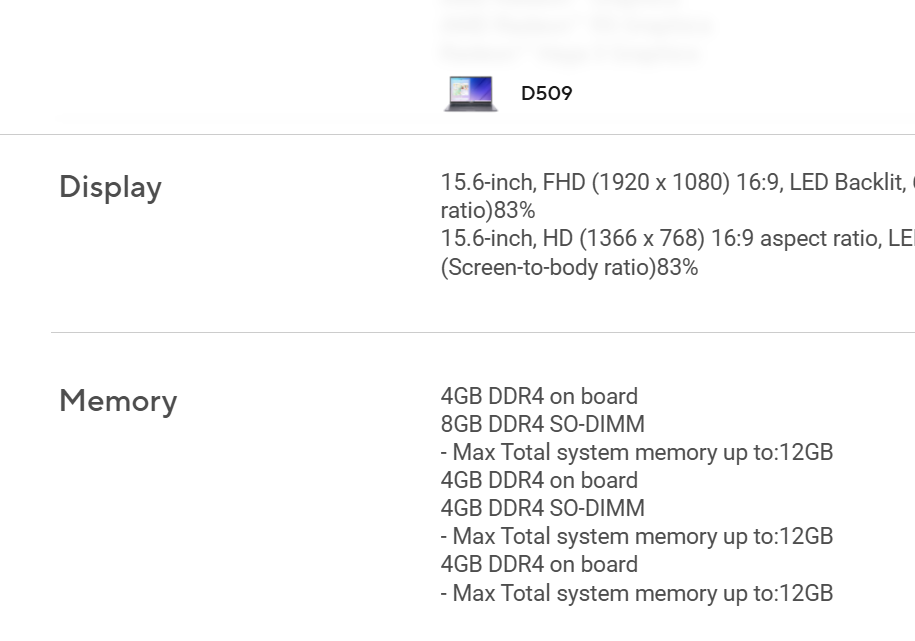The width and height of the screenshot is (915, 641).
Task: Click the "12GB" value in the last memory line
Action: point(806,593)
